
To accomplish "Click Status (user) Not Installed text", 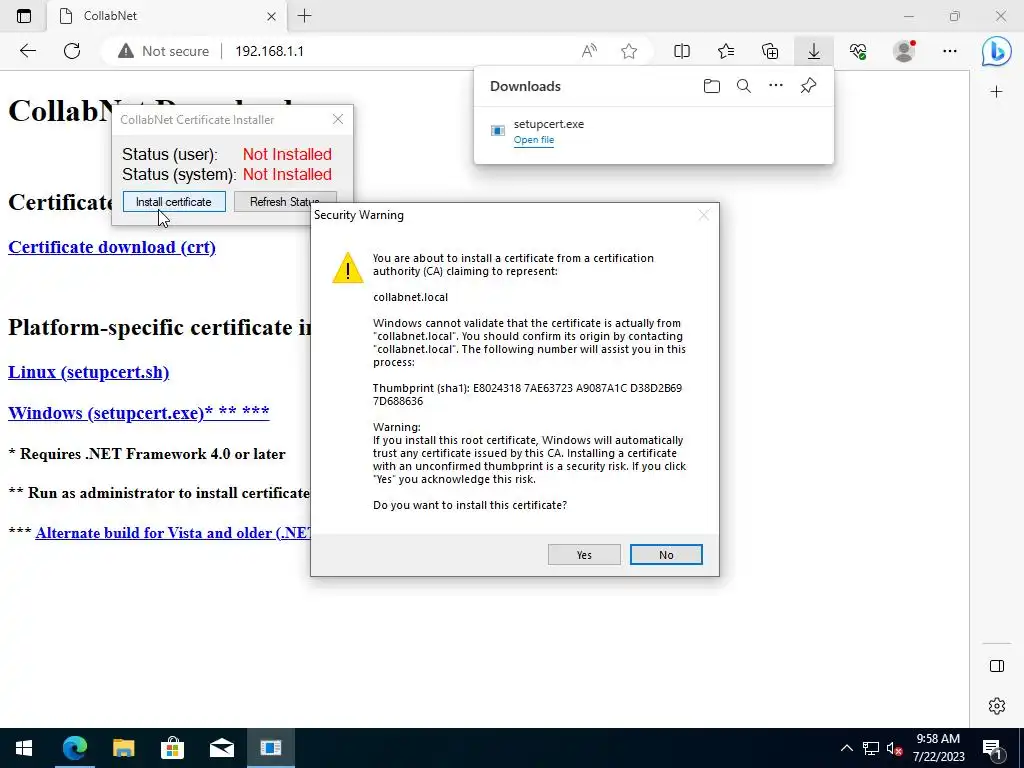I will 287,154.
